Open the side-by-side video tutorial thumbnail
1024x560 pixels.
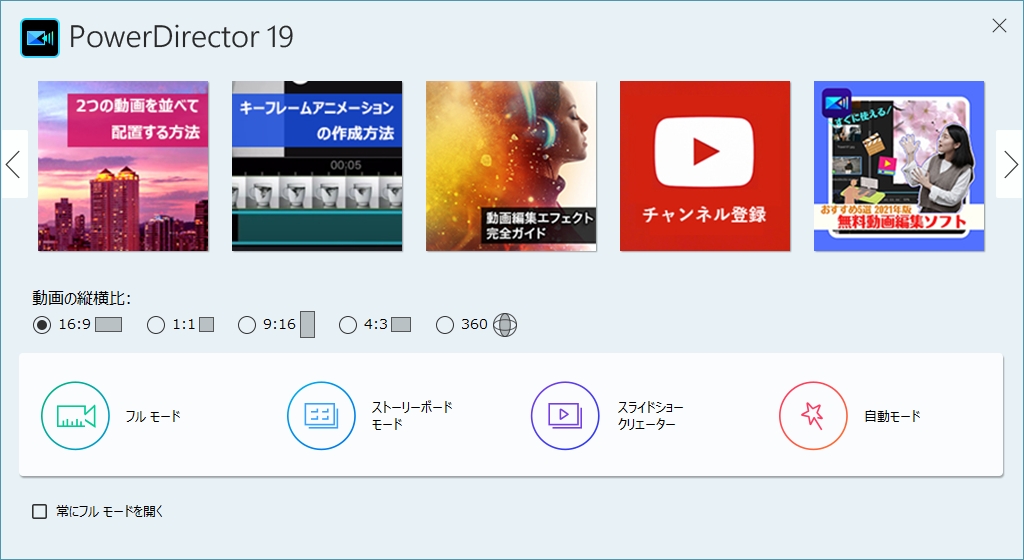point(123,166)
